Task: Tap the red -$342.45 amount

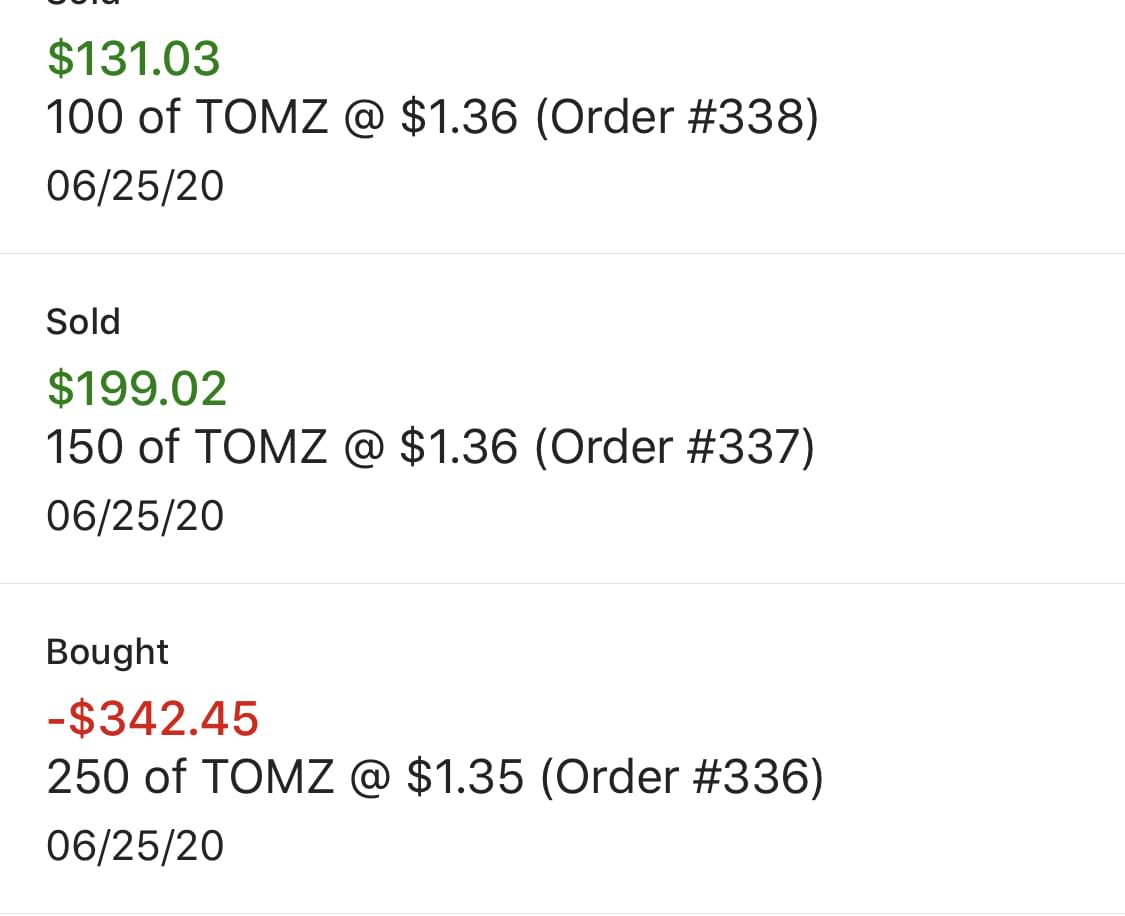Action: (x=153, y=718)
